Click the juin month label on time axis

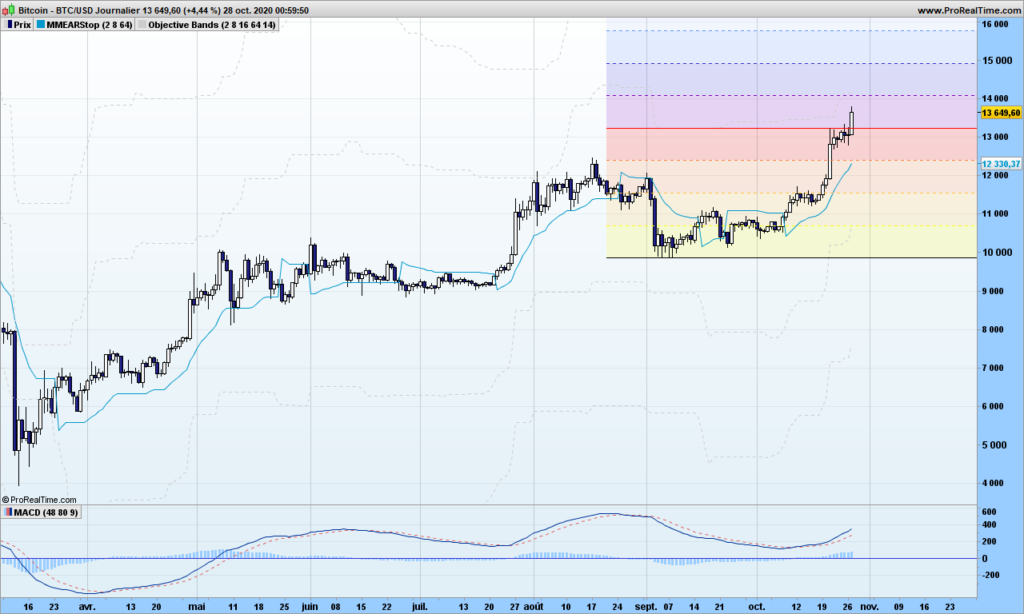pos(310,607)
